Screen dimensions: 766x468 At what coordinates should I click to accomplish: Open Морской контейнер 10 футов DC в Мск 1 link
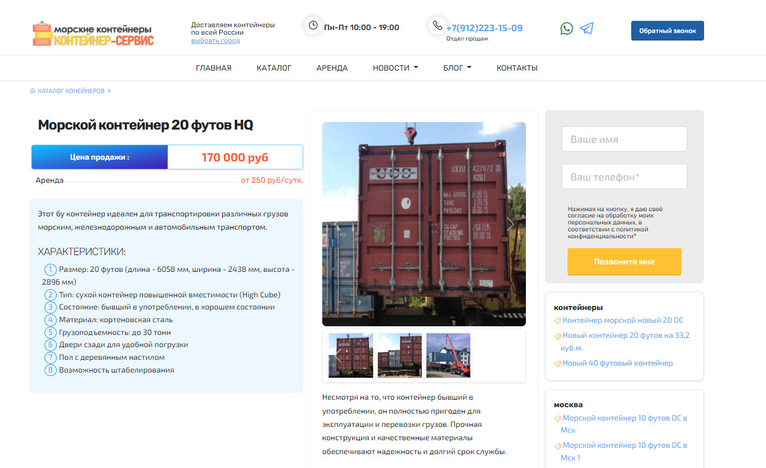(x=624, y=451)
